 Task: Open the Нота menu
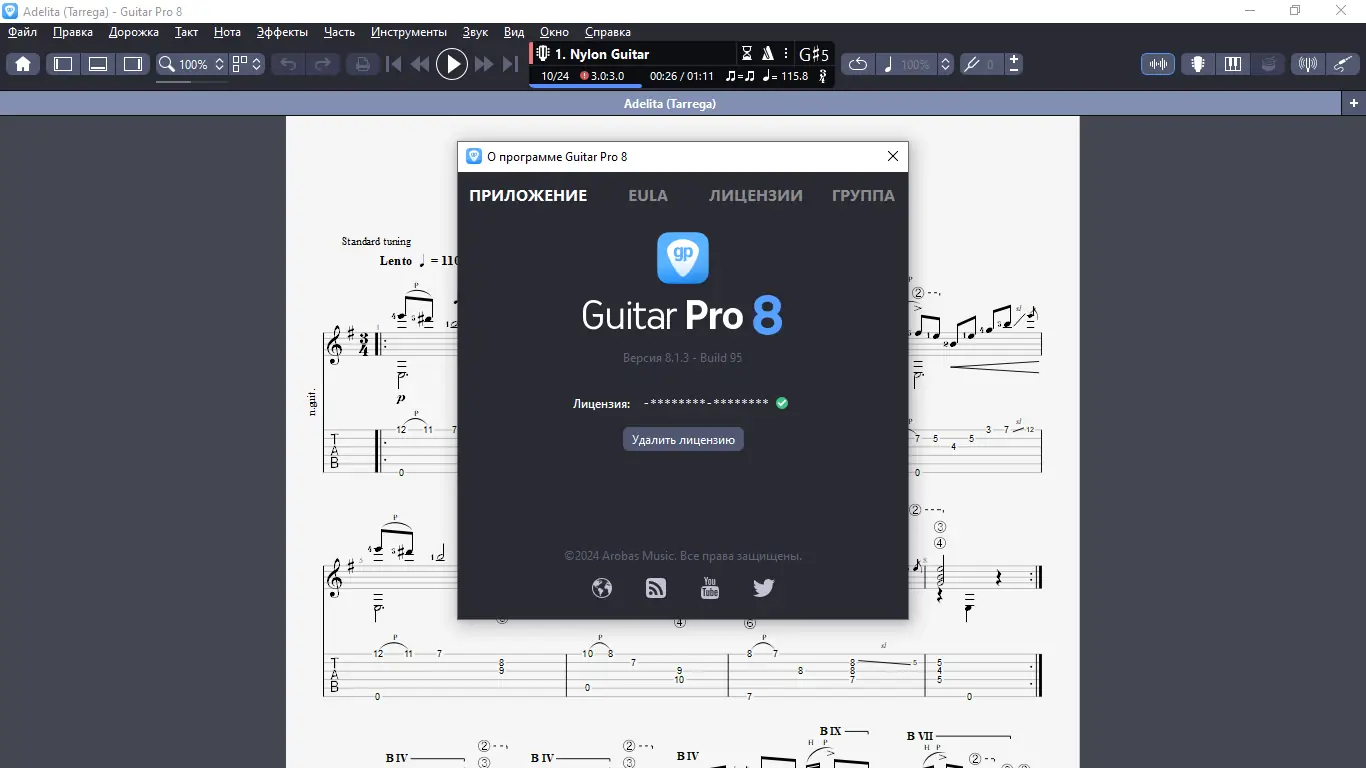(x=228, y=32)
